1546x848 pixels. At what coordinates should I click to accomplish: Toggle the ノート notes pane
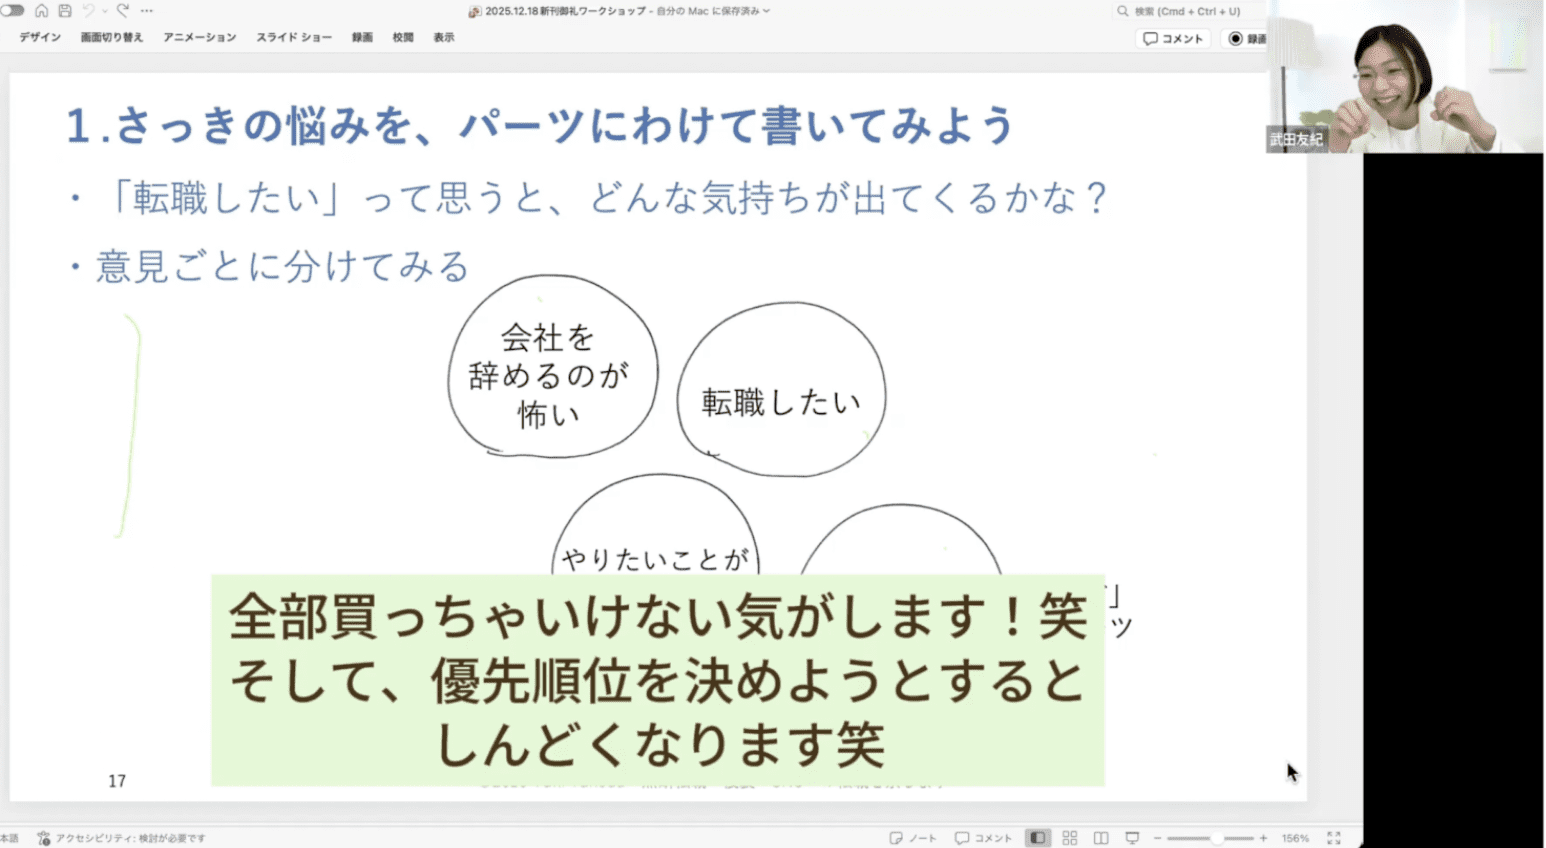point(913,838)
